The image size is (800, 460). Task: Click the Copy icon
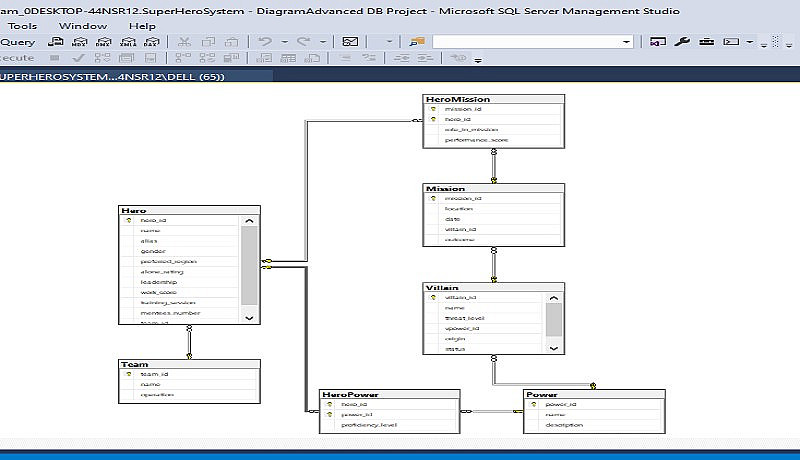pos(208,42)
